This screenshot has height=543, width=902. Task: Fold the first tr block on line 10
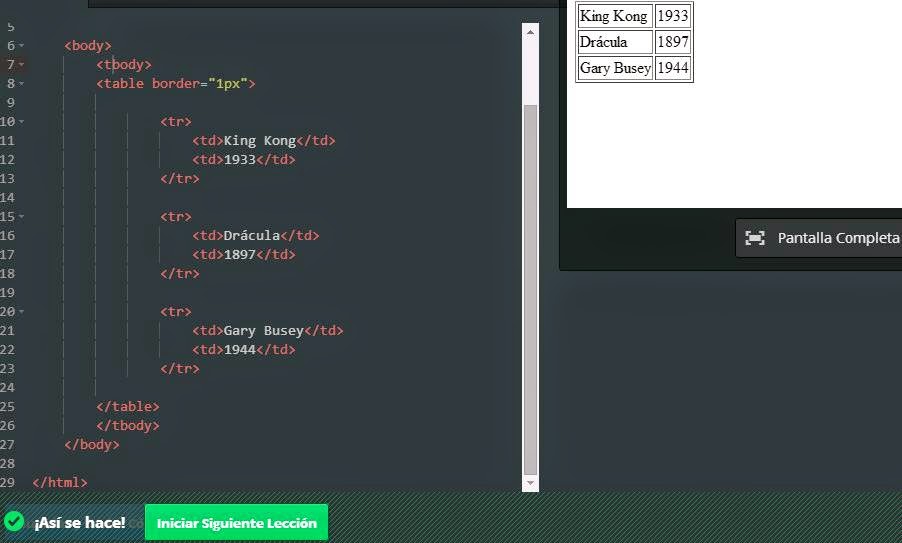coord(21,121)
